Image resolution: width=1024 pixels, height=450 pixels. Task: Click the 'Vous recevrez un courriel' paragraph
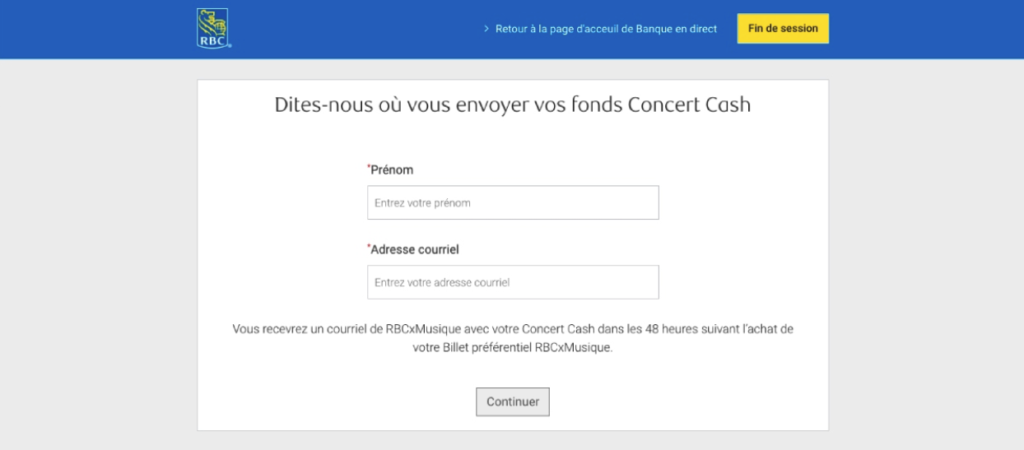(512, 338)
